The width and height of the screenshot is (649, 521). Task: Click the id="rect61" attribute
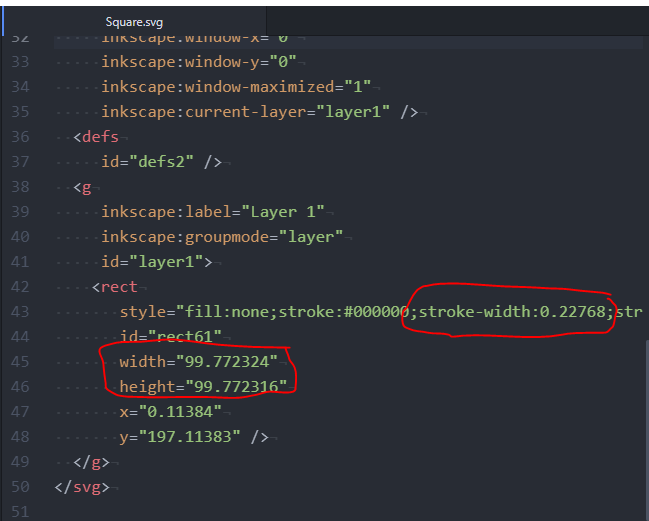click(x=166, y=337)
